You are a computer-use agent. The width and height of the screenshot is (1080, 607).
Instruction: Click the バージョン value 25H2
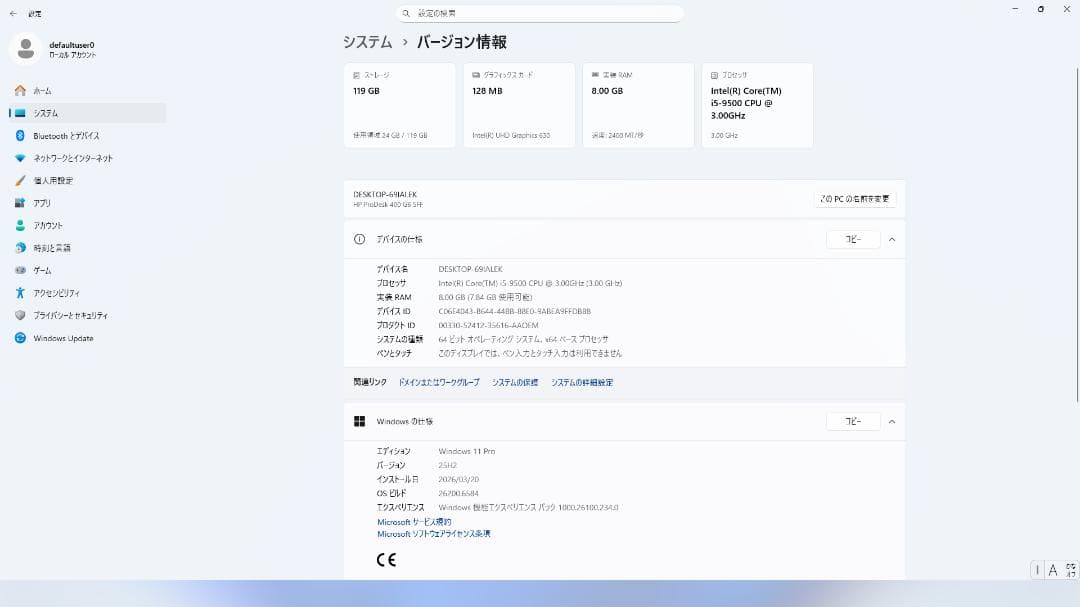pos(447,465)
